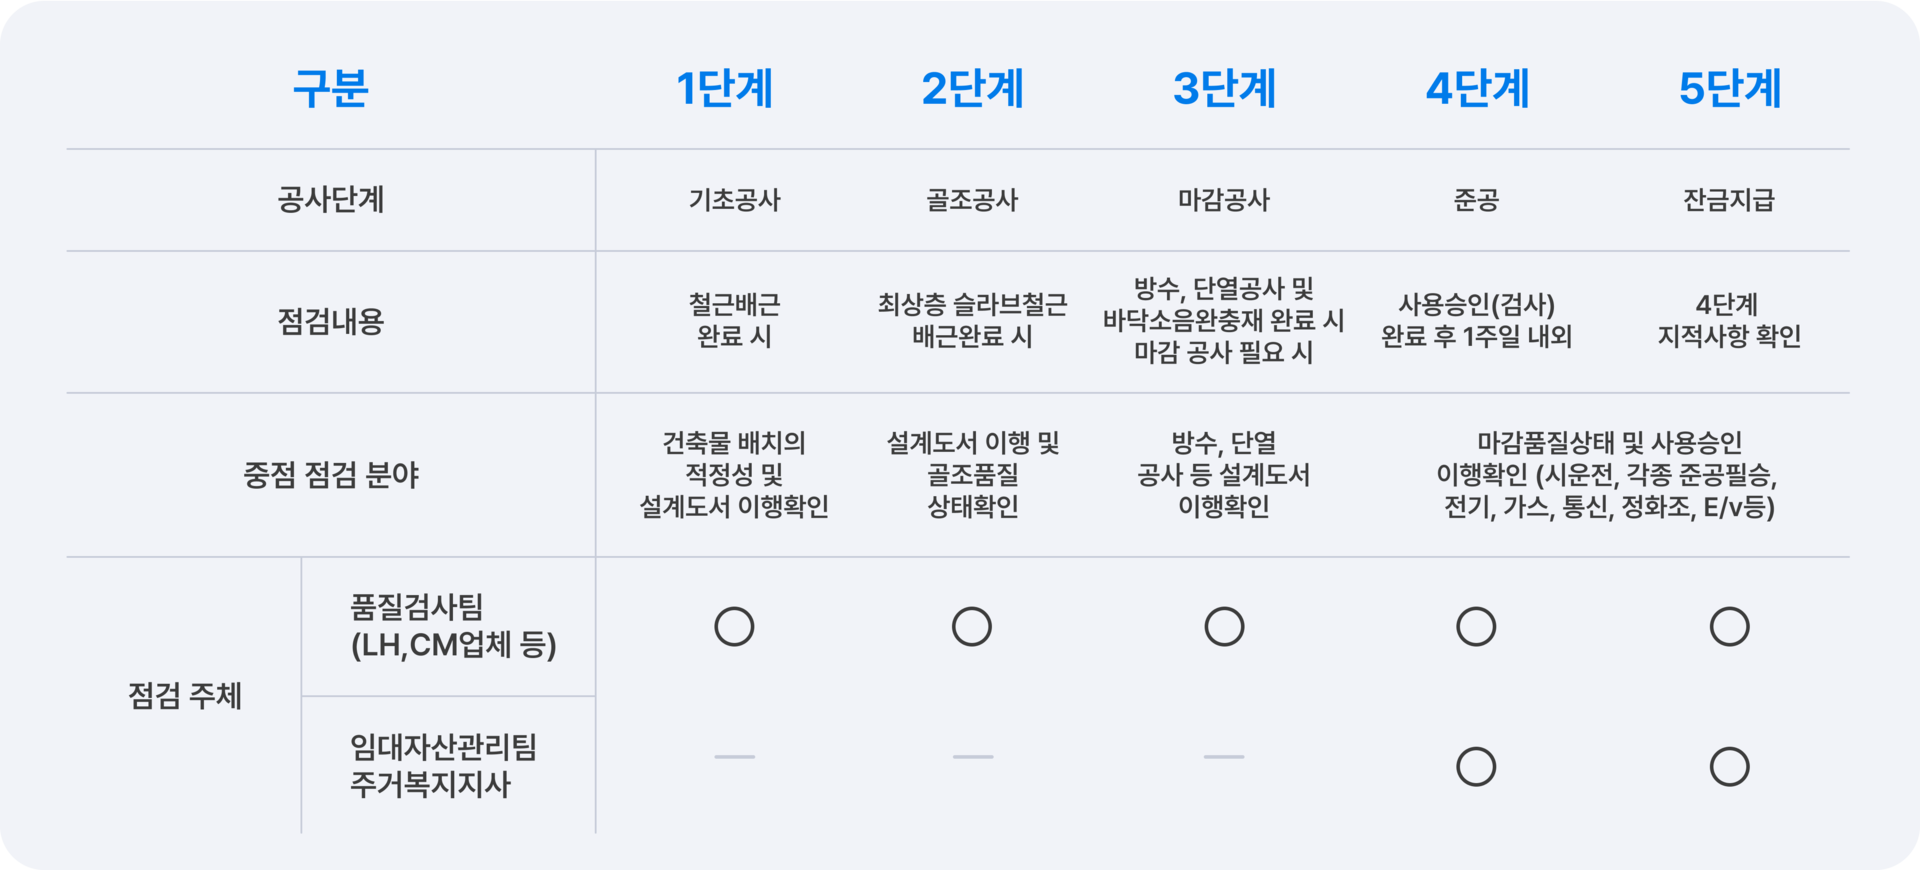Click the 구분 header
The image size is (1920, 870).
(x=331, y=88)
